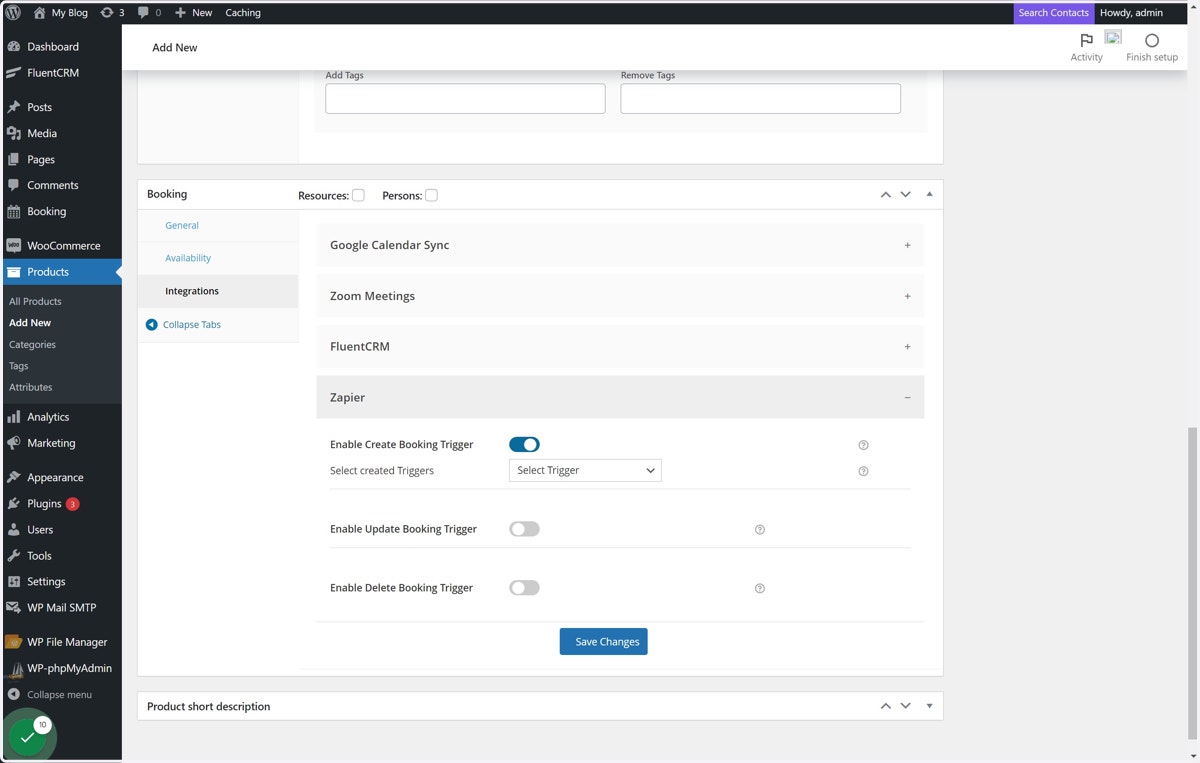1200x763 pixels.
Task: Visit the My Blog site link
Action: (60, 13)
